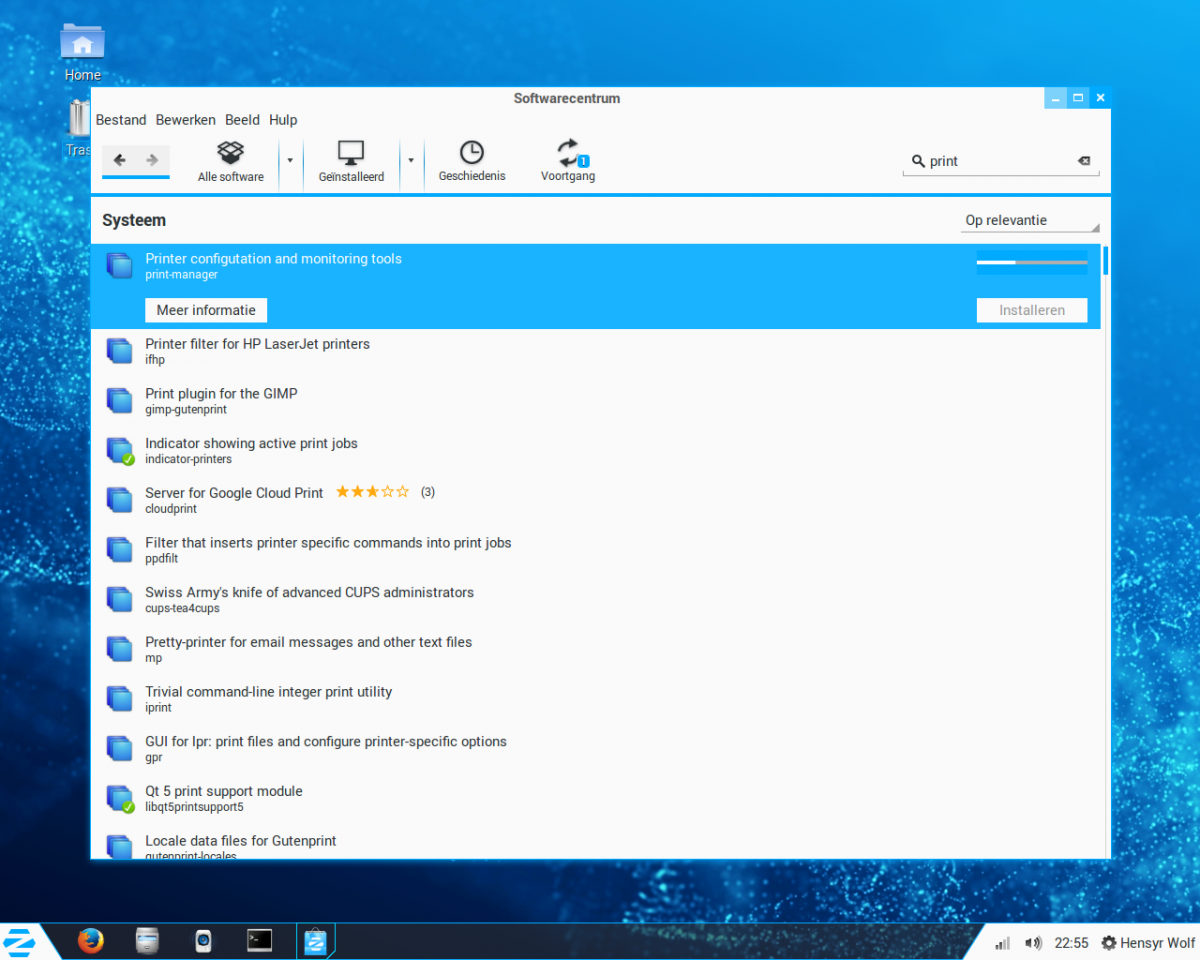Image resolution: width=1200 pixels, height=960 pixels.
Task: Show the Geïnstalleerd software view
Action: coord(351,162)
